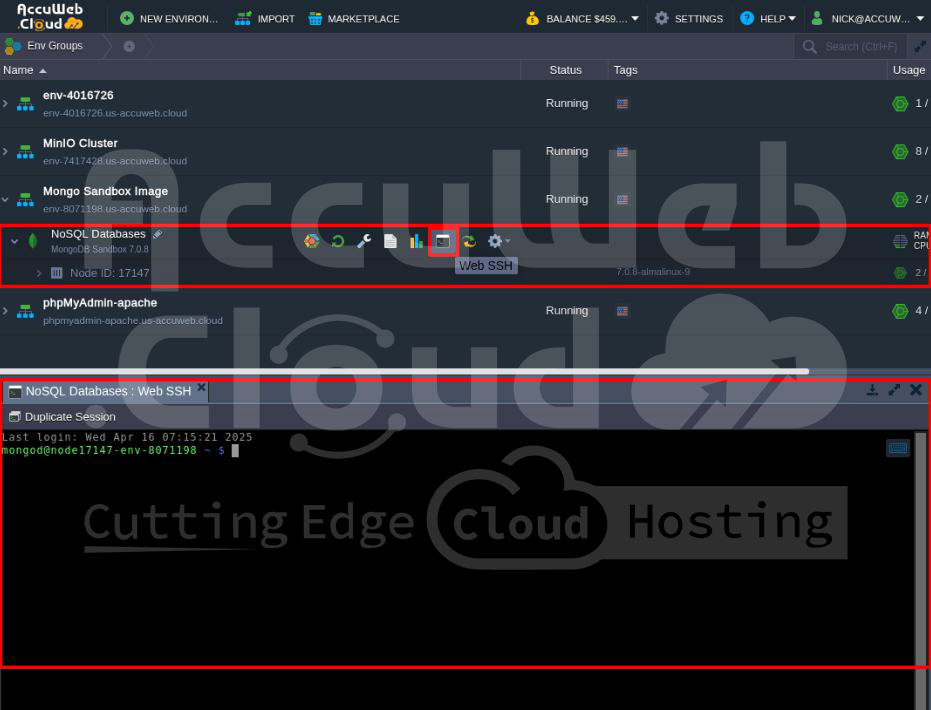The height and width of the screenshot is (710, 931).
Task: Launch the Web SSH terminal icon
Action: [x=443, y=240]
